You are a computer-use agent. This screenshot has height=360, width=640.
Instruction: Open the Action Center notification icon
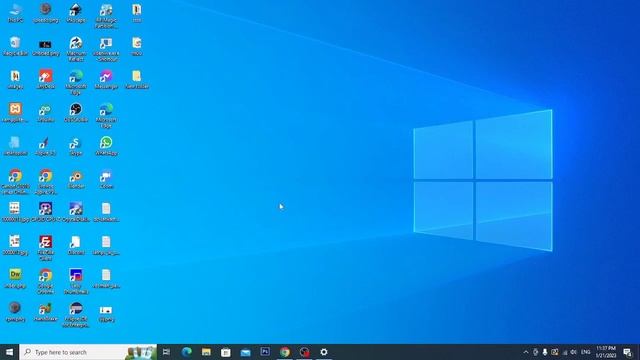tap(627, 352)
